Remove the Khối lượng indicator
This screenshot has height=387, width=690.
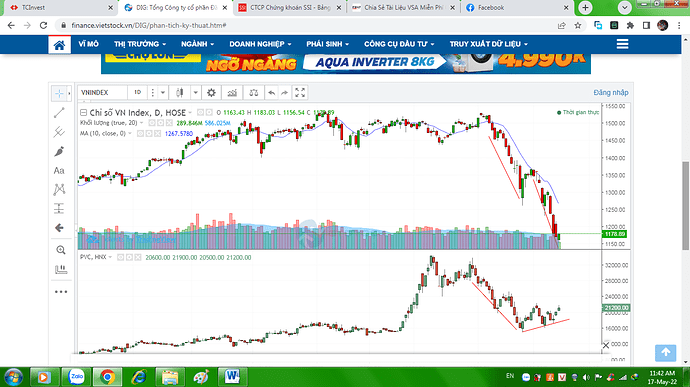[169, 123]
